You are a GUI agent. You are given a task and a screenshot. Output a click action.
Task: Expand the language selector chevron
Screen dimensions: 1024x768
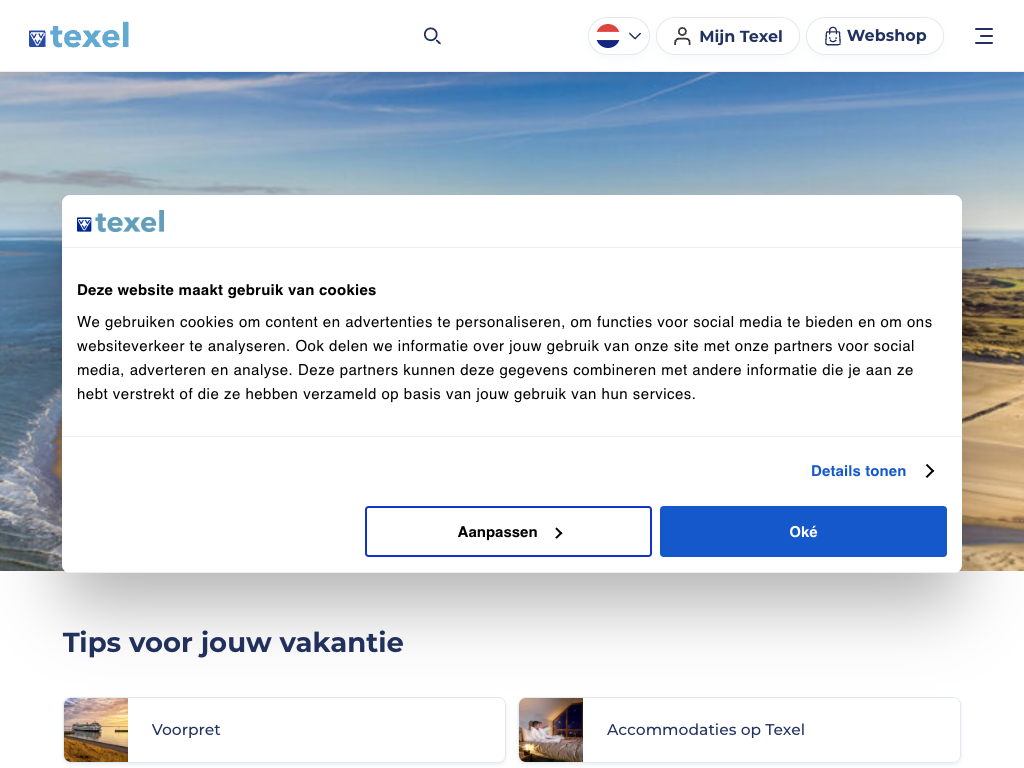point(635,36)
